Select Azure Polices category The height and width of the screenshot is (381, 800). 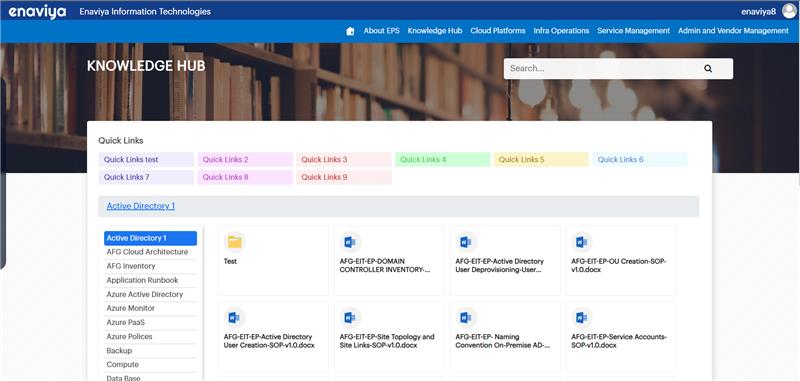(x=151, y=337)
